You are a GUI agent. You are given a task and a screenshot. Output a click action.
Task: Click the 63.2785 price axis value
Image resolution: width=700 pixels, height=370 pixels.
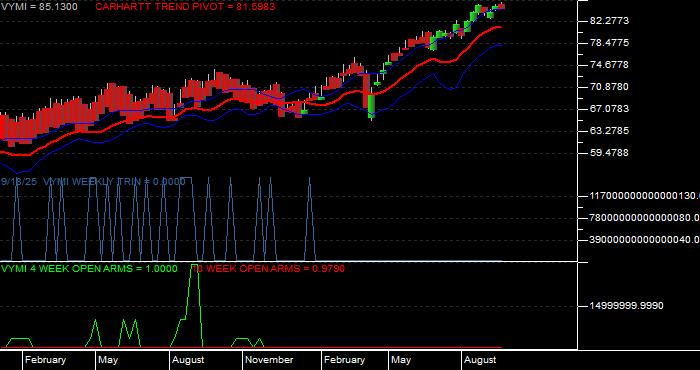[x=609, y=131]
